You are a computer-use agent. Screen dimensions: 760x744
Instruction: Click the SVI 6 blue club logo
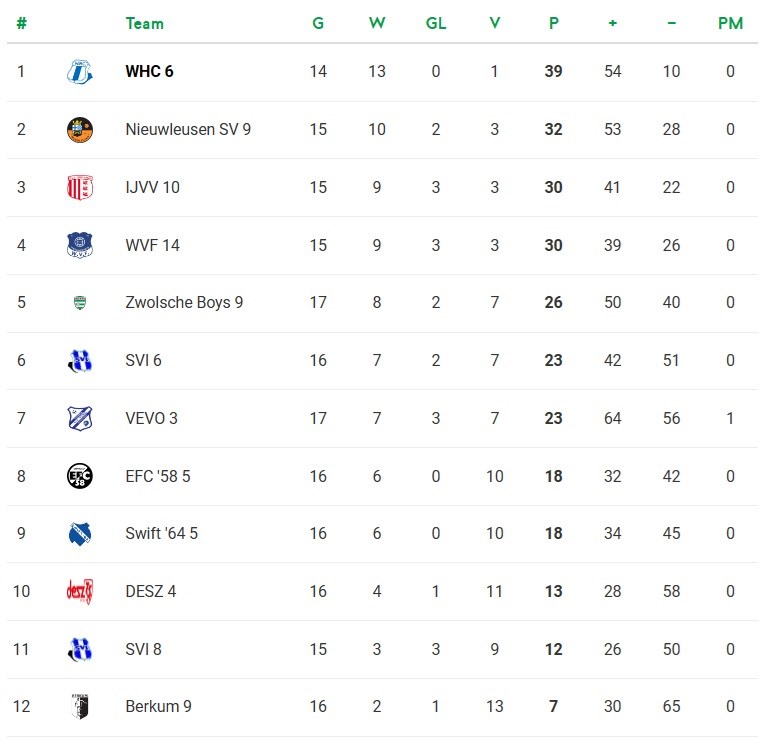pos(79,360)
